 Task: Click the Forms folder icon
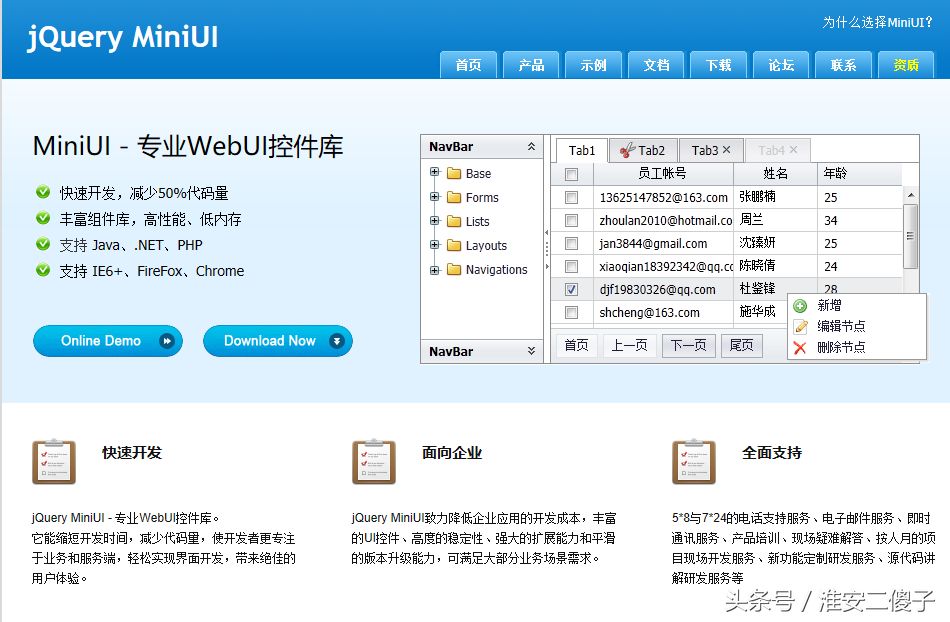point(454,197)
